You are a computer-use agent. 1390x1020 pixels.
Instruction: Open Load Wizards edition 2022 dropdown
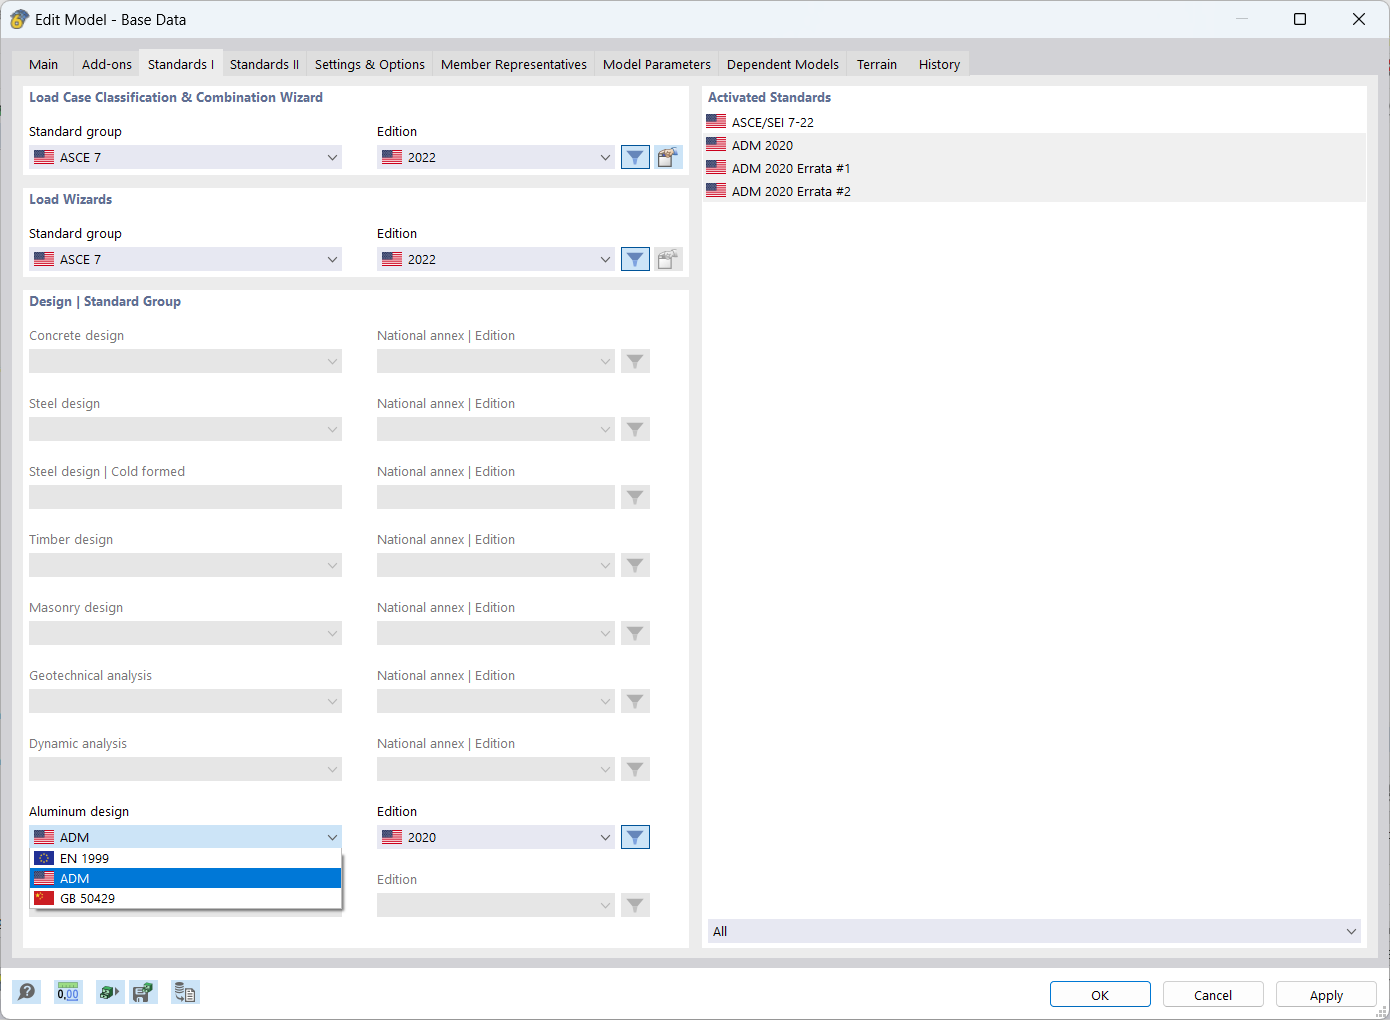(x=495, y=259)
